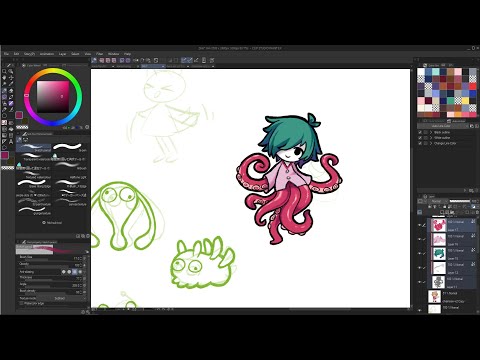Toggle visibility of the pink tentacle layer

420,225
